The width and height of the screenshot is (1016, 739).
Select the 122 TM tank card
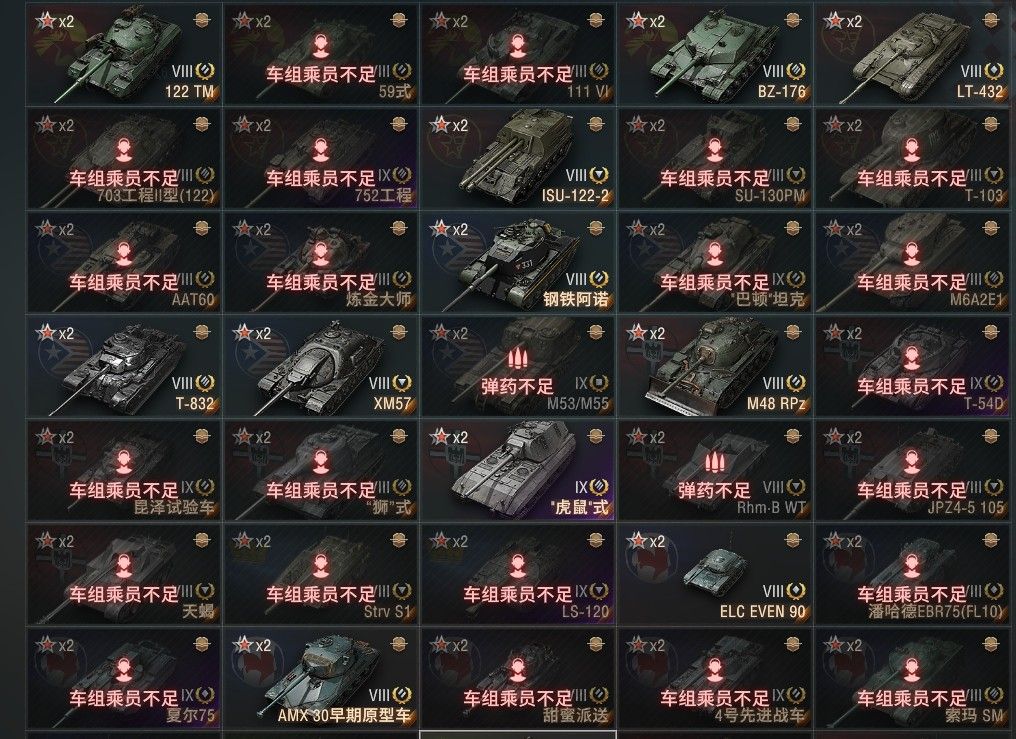click(123, 54)
